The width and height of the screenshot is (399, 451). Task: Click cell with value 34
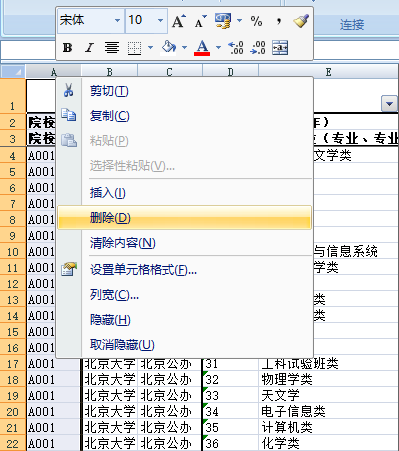[x=230, y=411]
